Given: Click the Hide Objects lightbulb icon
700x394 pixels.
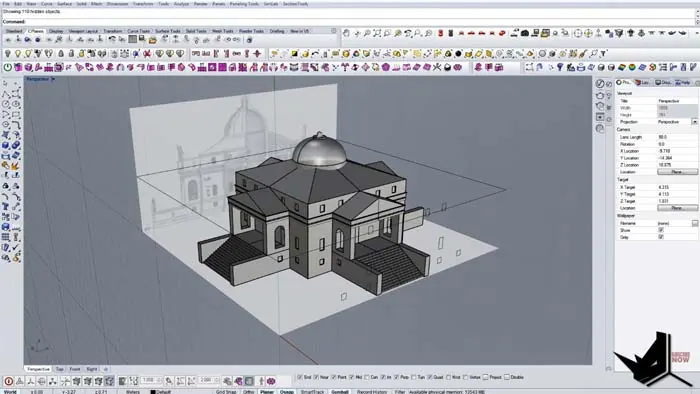Looking at the screenshot, I should coord(8,54).
